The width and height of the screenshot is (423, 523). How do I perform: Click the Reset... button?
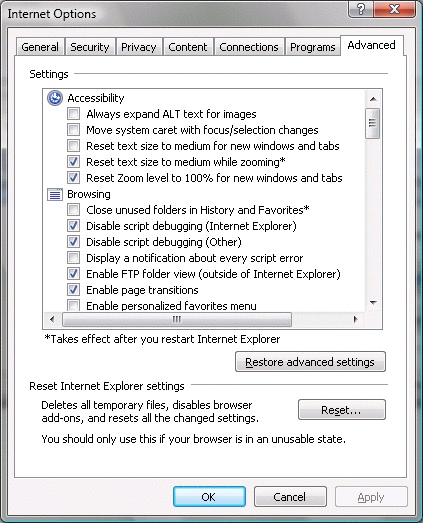tap(342, 410)
